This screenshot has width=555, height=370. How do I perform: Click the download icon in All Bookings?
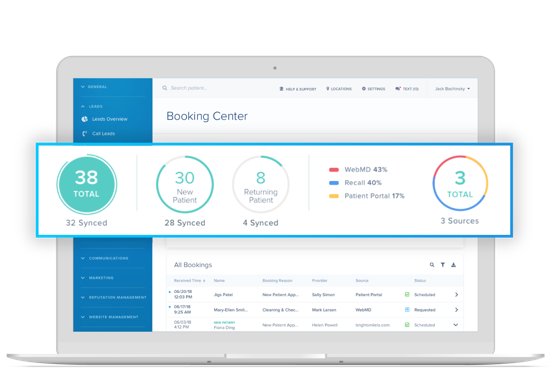coord(453,264)
